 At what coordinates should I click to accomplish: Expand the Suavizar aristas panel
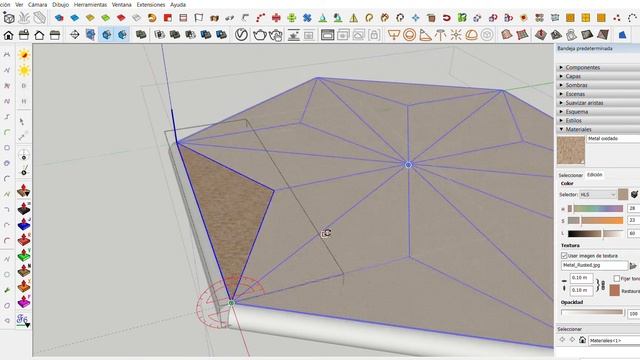(x=598, y=103)
